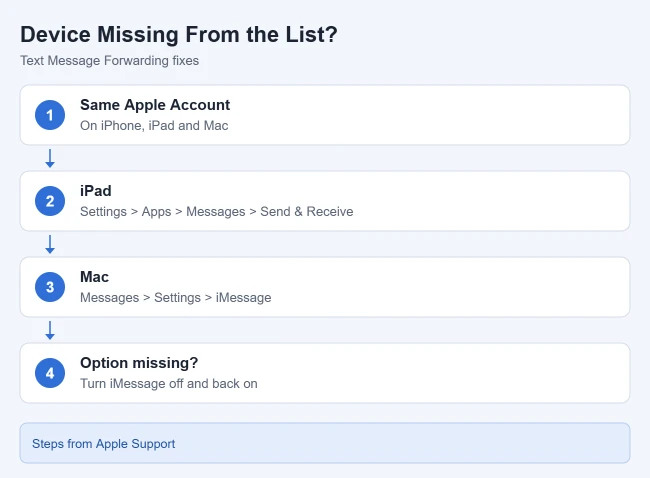Image resolution: width=650 pixels, height=478 pixels.
Task: Click the 'Mac' step title
Action: point(95,277)
